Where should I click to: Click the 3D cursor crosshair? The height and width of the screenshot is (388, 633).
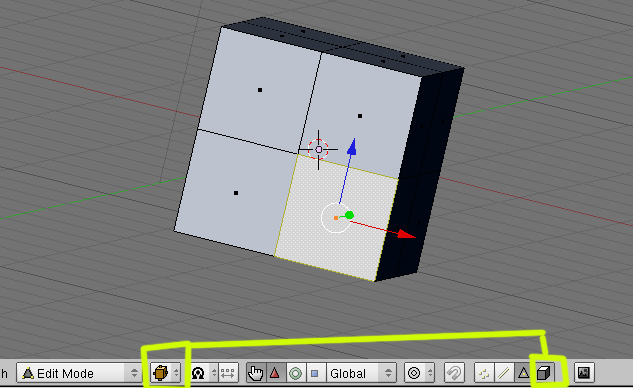(x=319, y=150)
